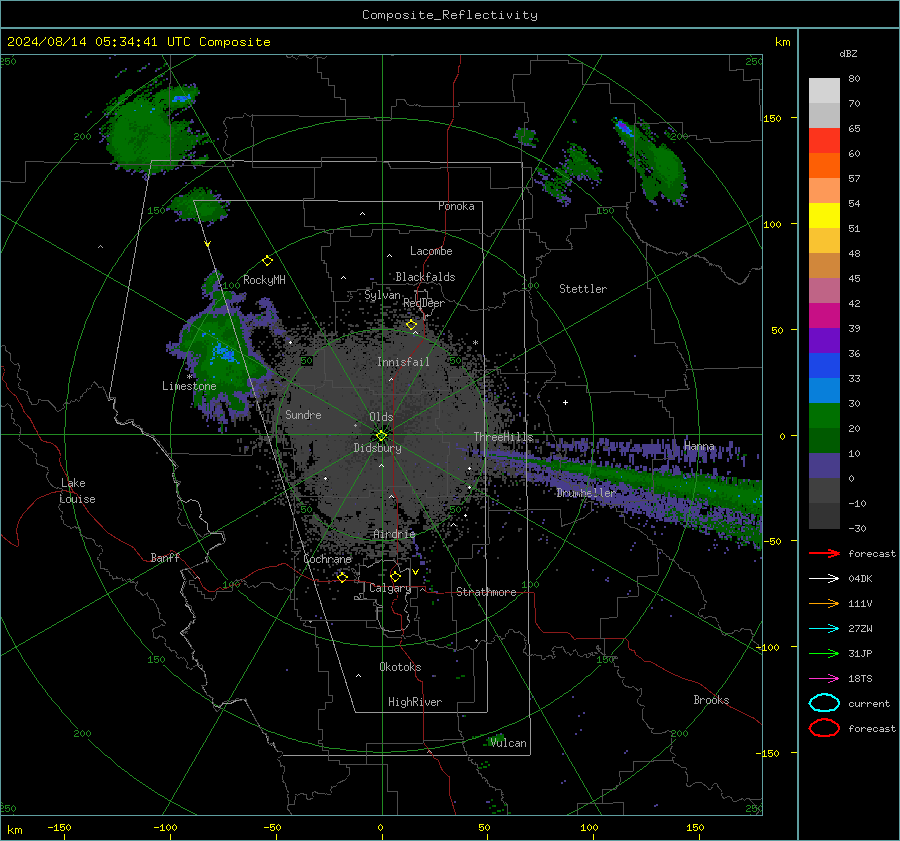Screen dimensions: 900x841
Task: Click the yellow radar site marker at Didsbury
Action: (x=381, y=436)
